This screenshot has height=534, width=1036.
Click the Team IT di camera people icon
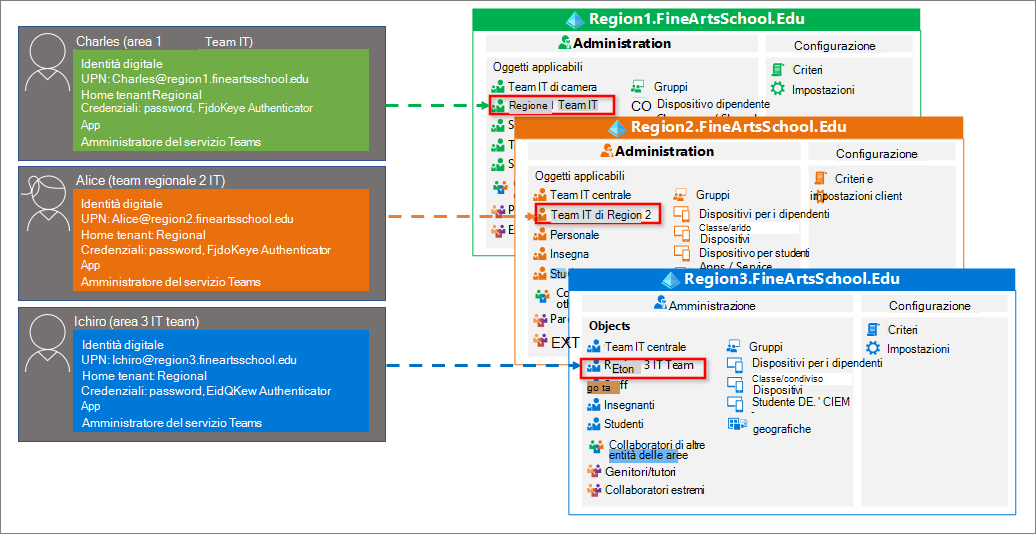(498, 87)
